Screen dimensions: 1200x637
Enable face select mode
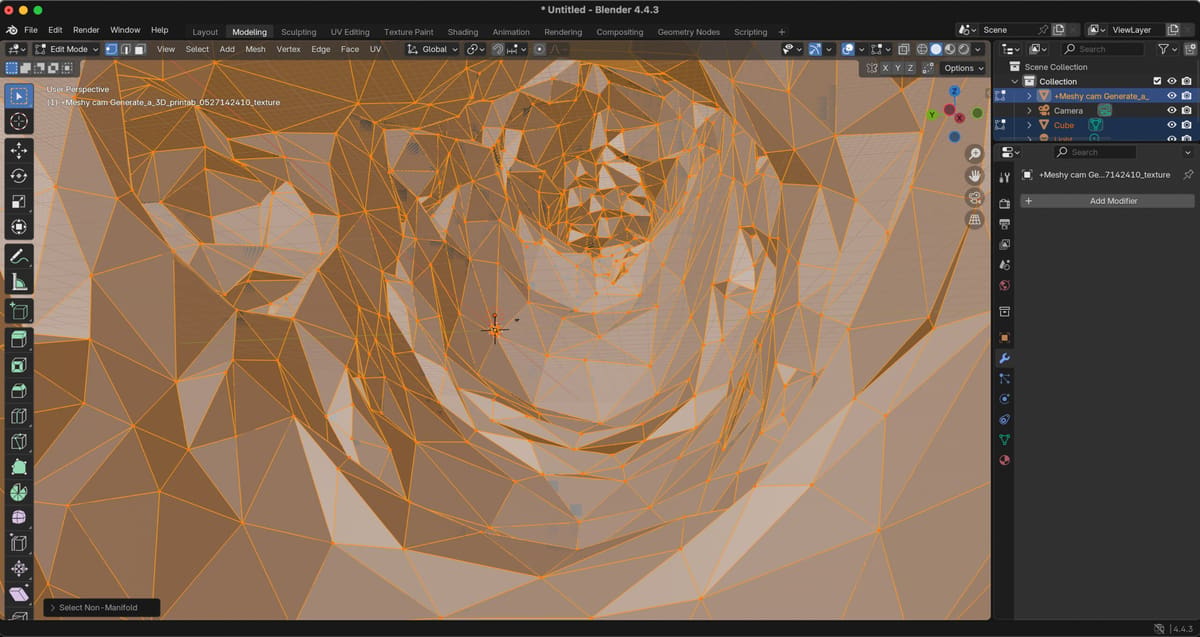[x=140, y=49]
